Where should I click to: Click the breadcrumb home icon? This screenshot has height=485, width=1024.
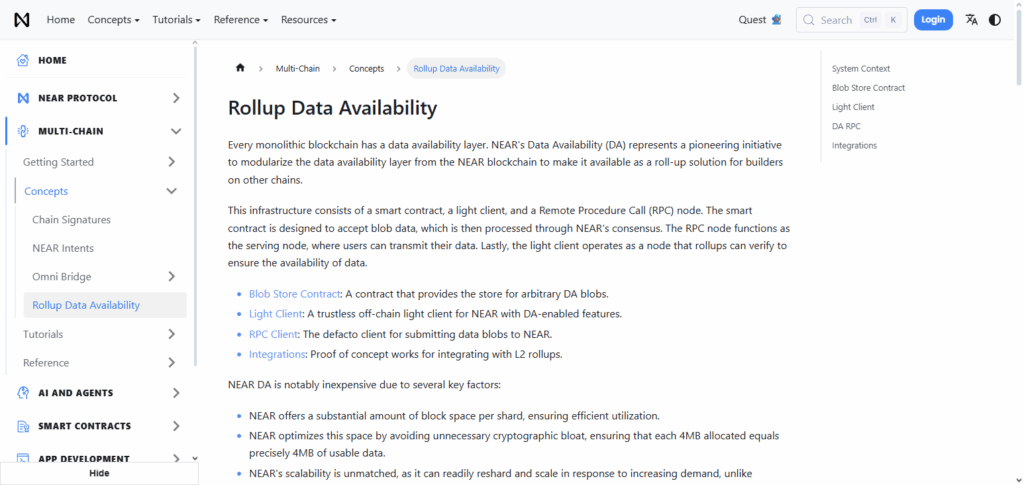tap(240, 68)
